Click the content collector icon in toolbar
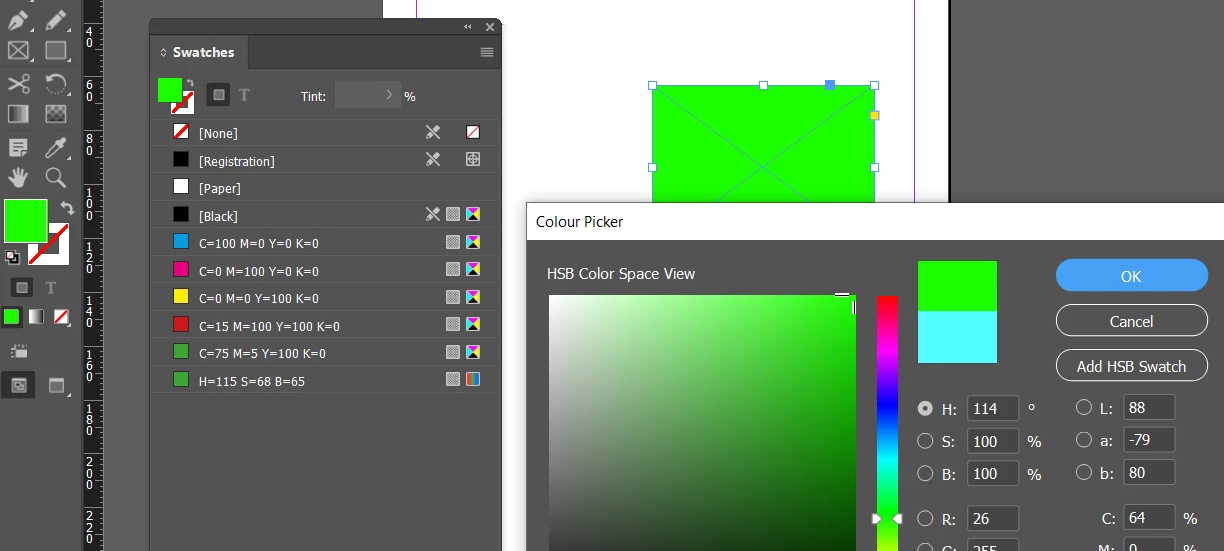 coord(18,352)
